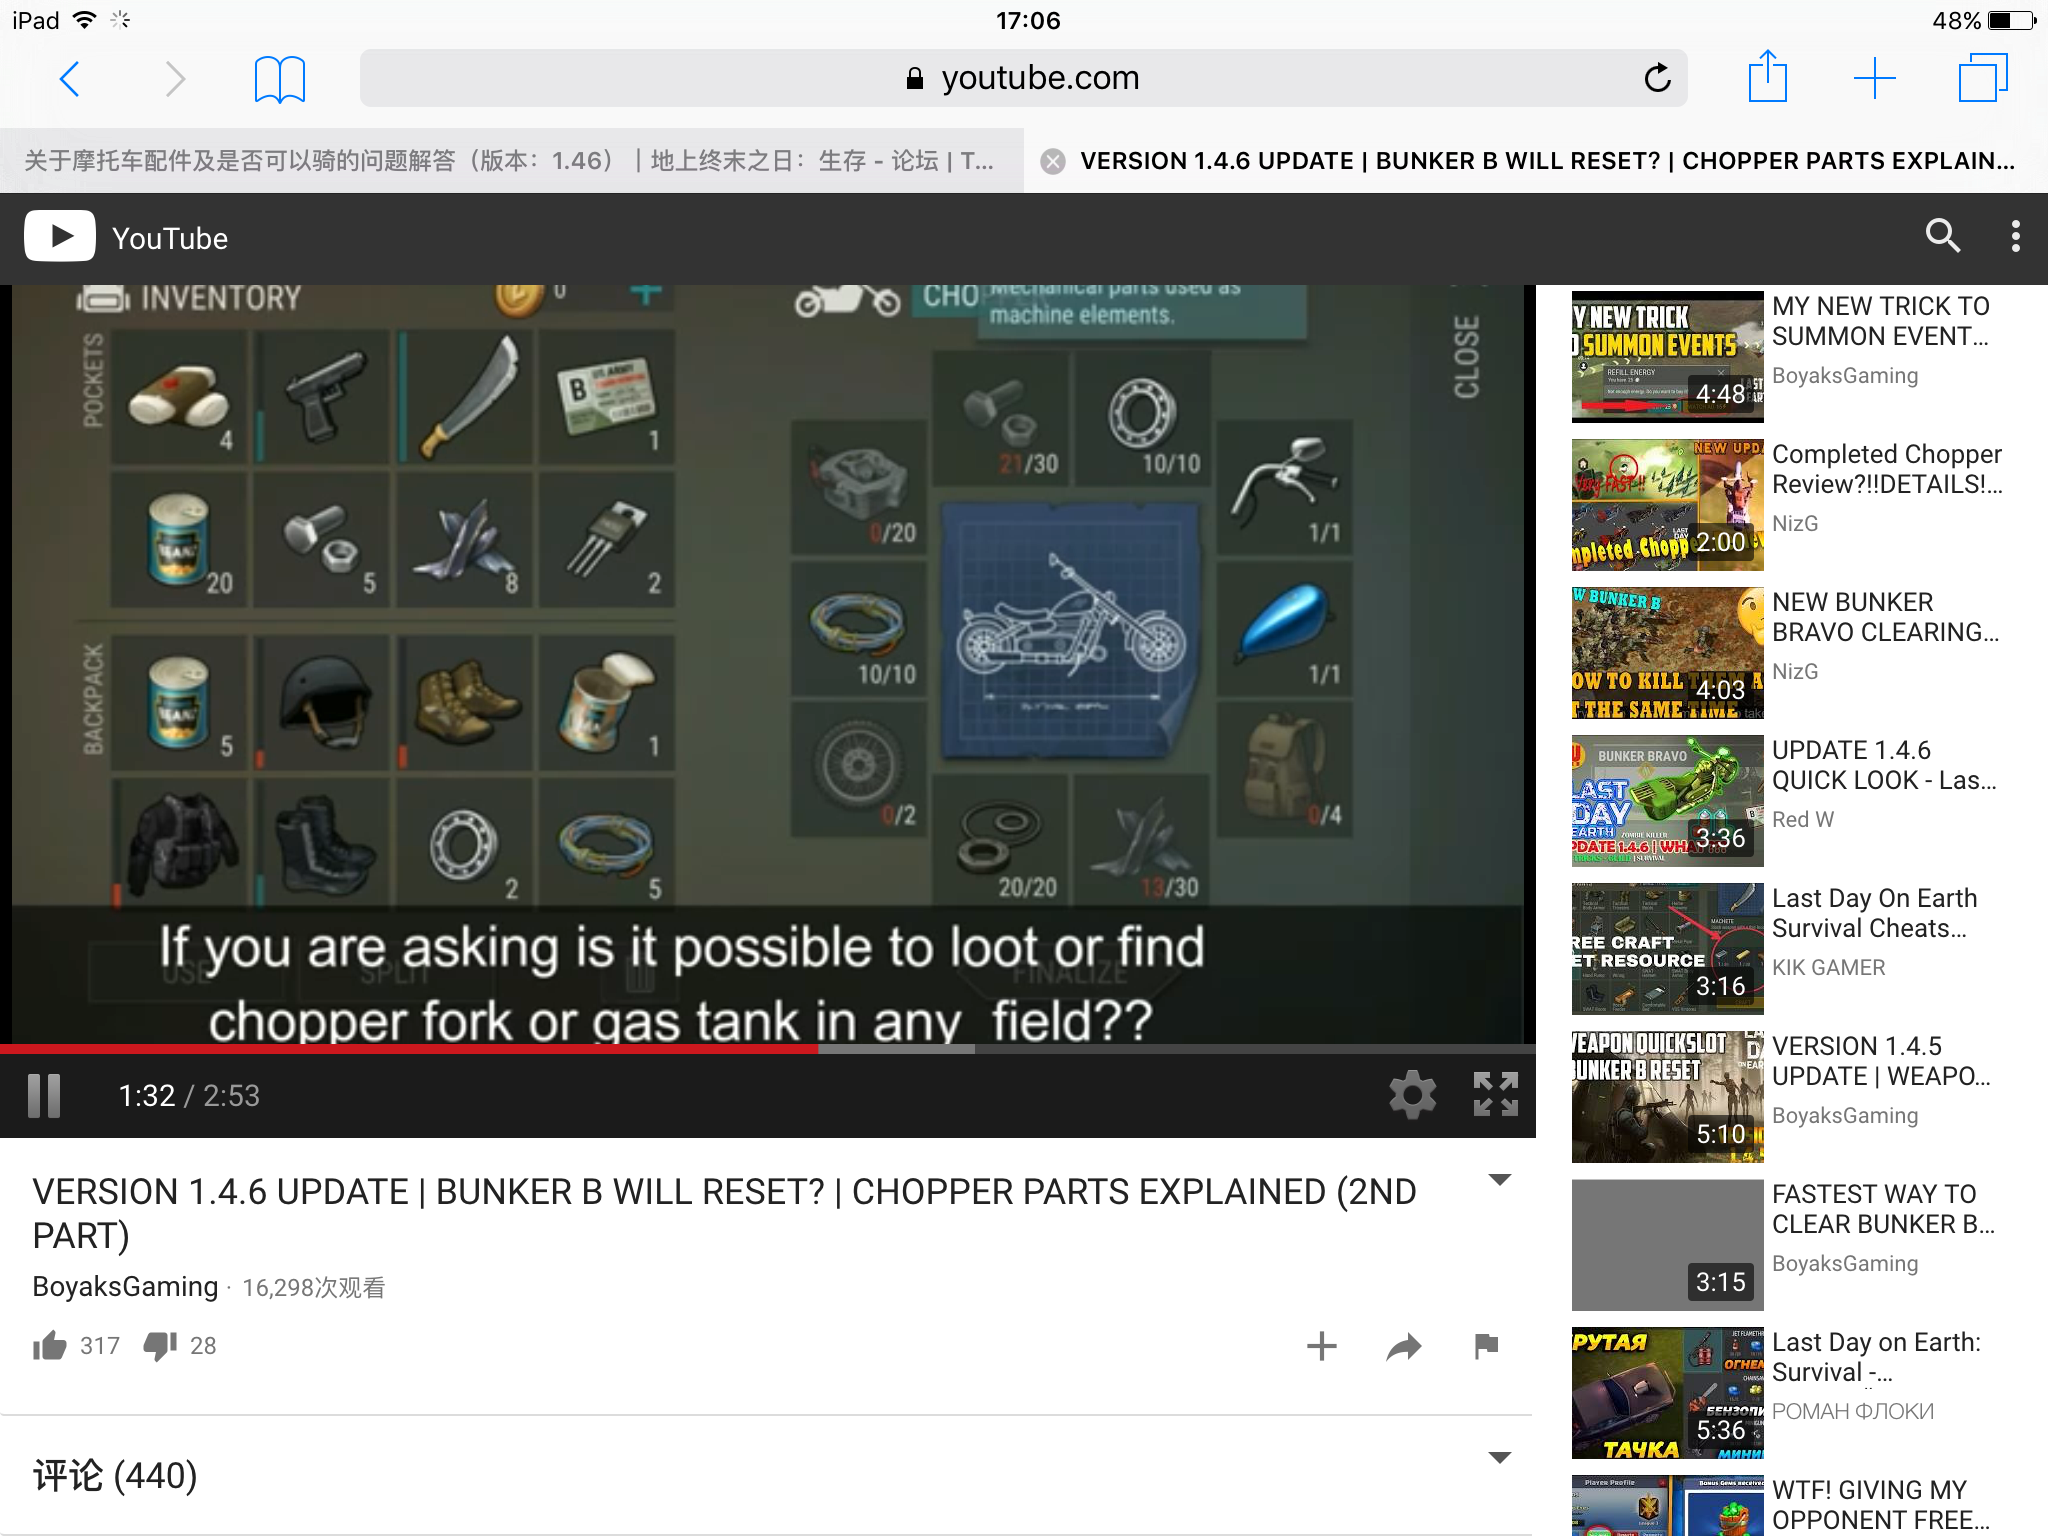Viewport: 2048px width, 1536px height.
Task: Tap the 317 likes count
Action: (x=100, y=1346)
